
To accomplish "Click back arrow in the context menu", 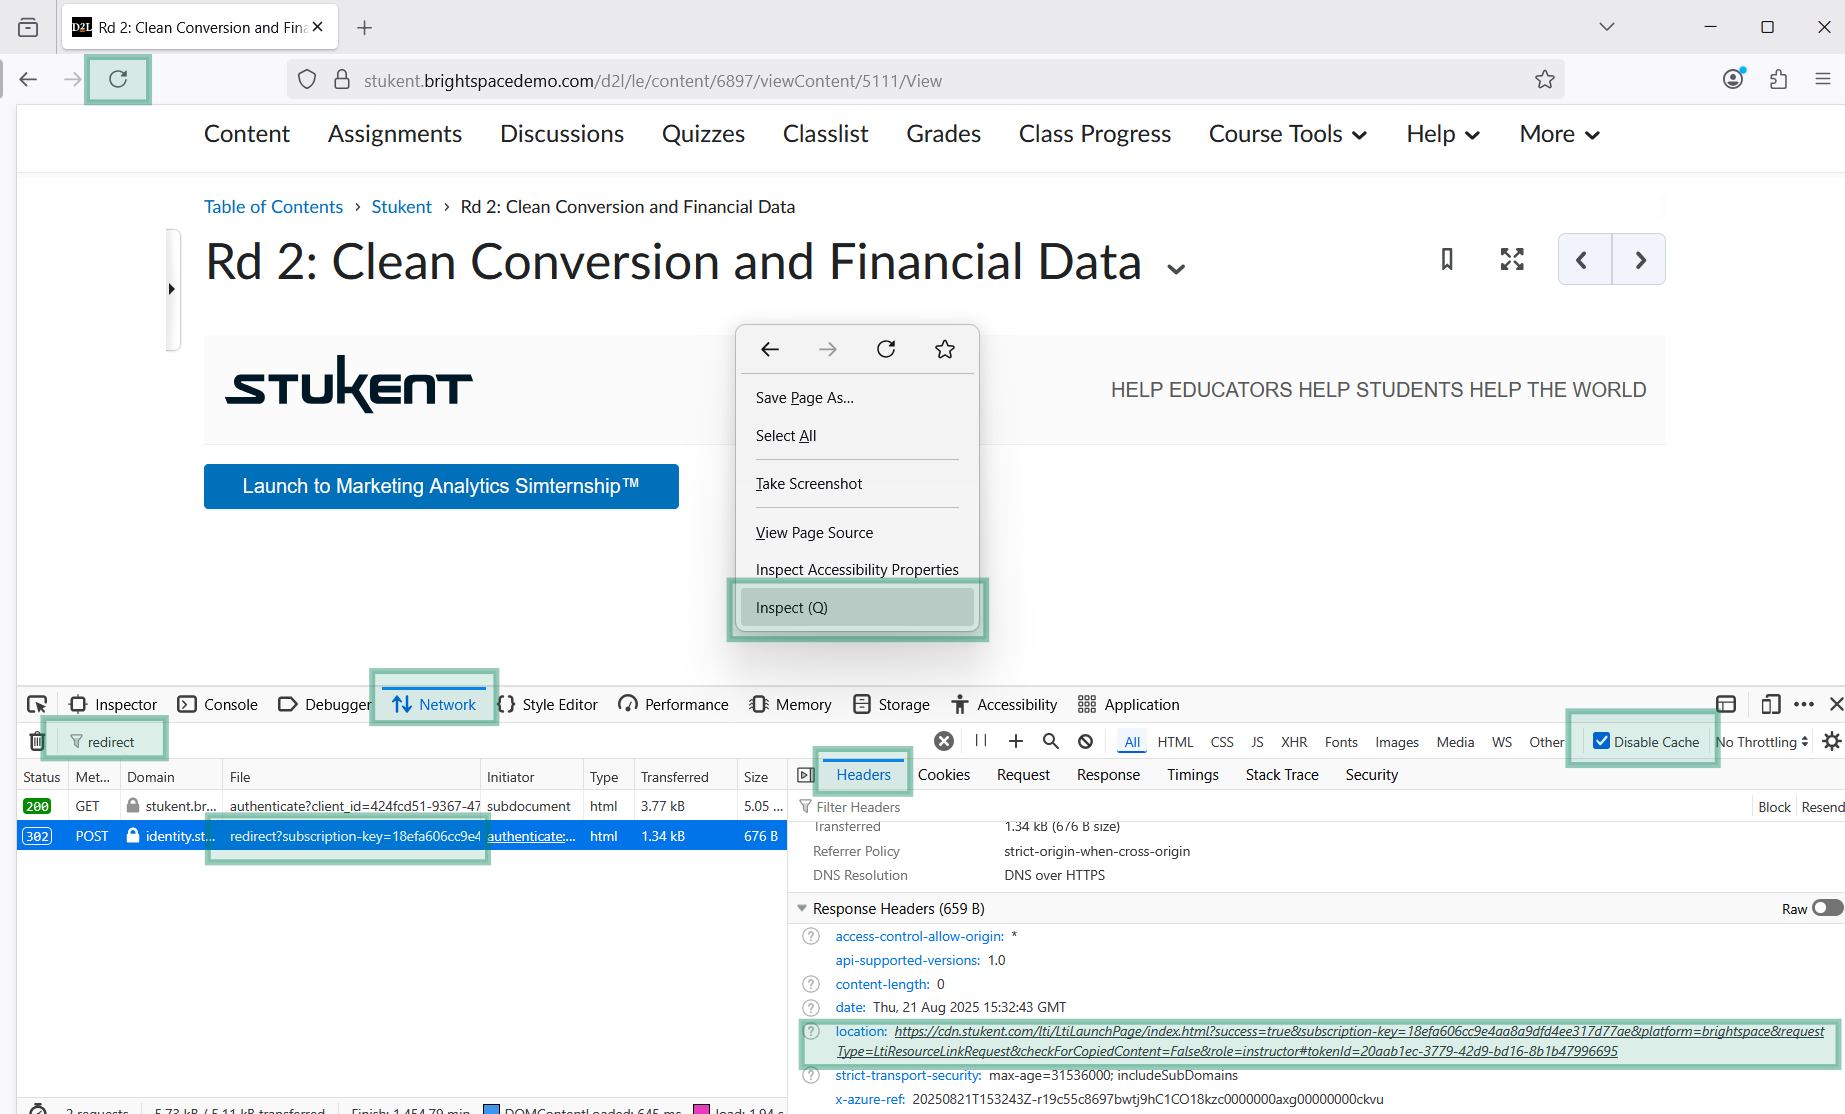I will tap(770, 349).
